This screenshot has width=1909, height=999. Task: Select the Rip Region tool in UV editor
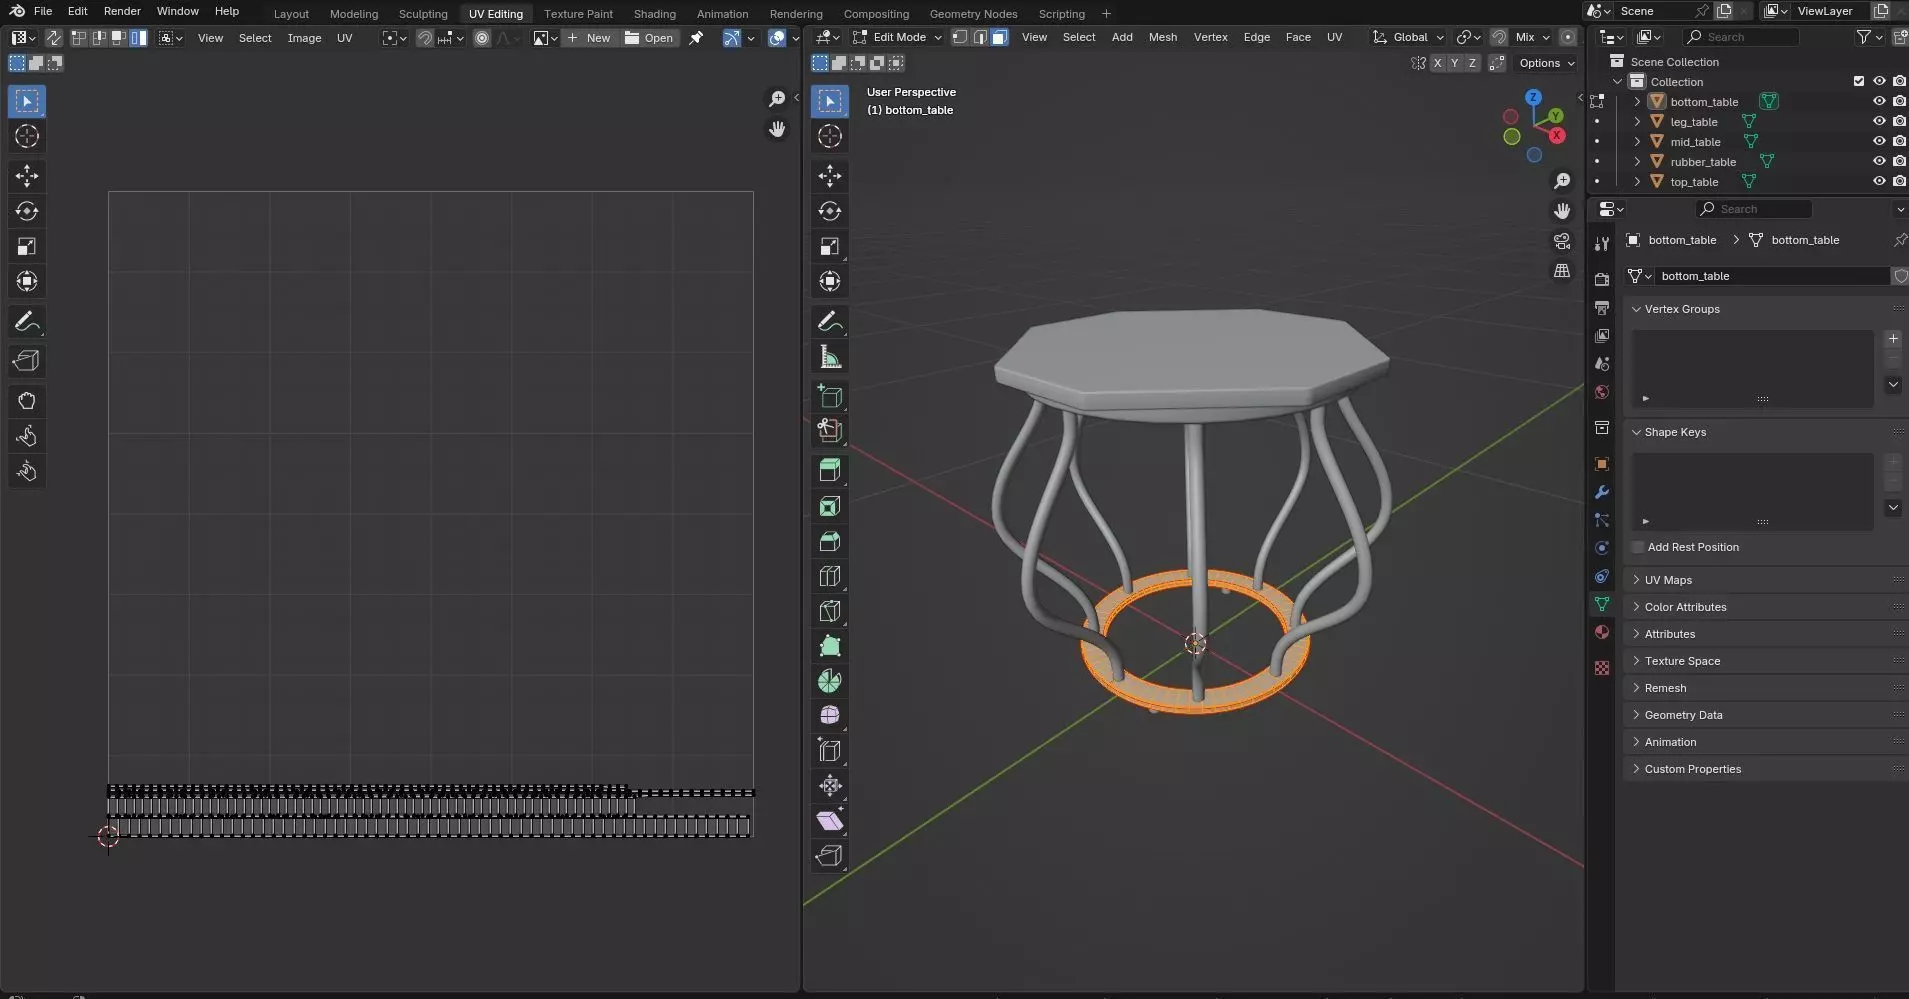pyautogui.click(x=27, y=361)
